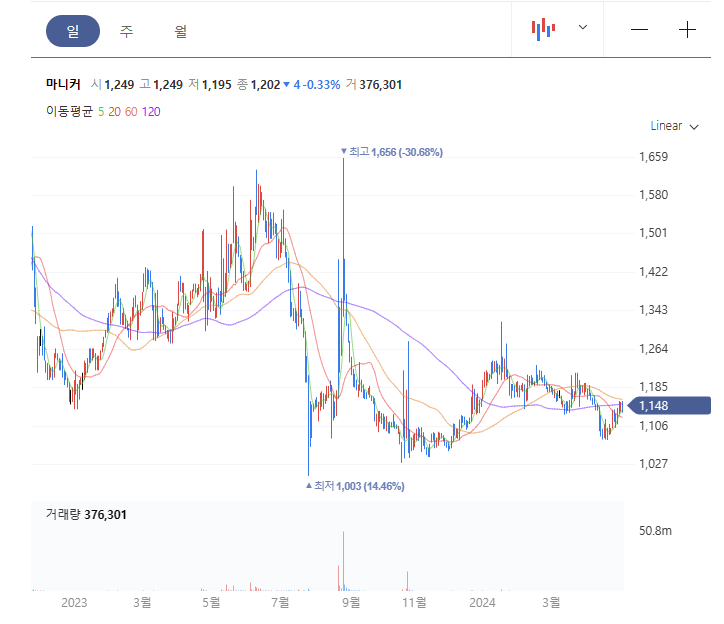Screen dimensions: 724x624
Task: Zoom out with the minus icon
Action: click(x=640, y=30)
